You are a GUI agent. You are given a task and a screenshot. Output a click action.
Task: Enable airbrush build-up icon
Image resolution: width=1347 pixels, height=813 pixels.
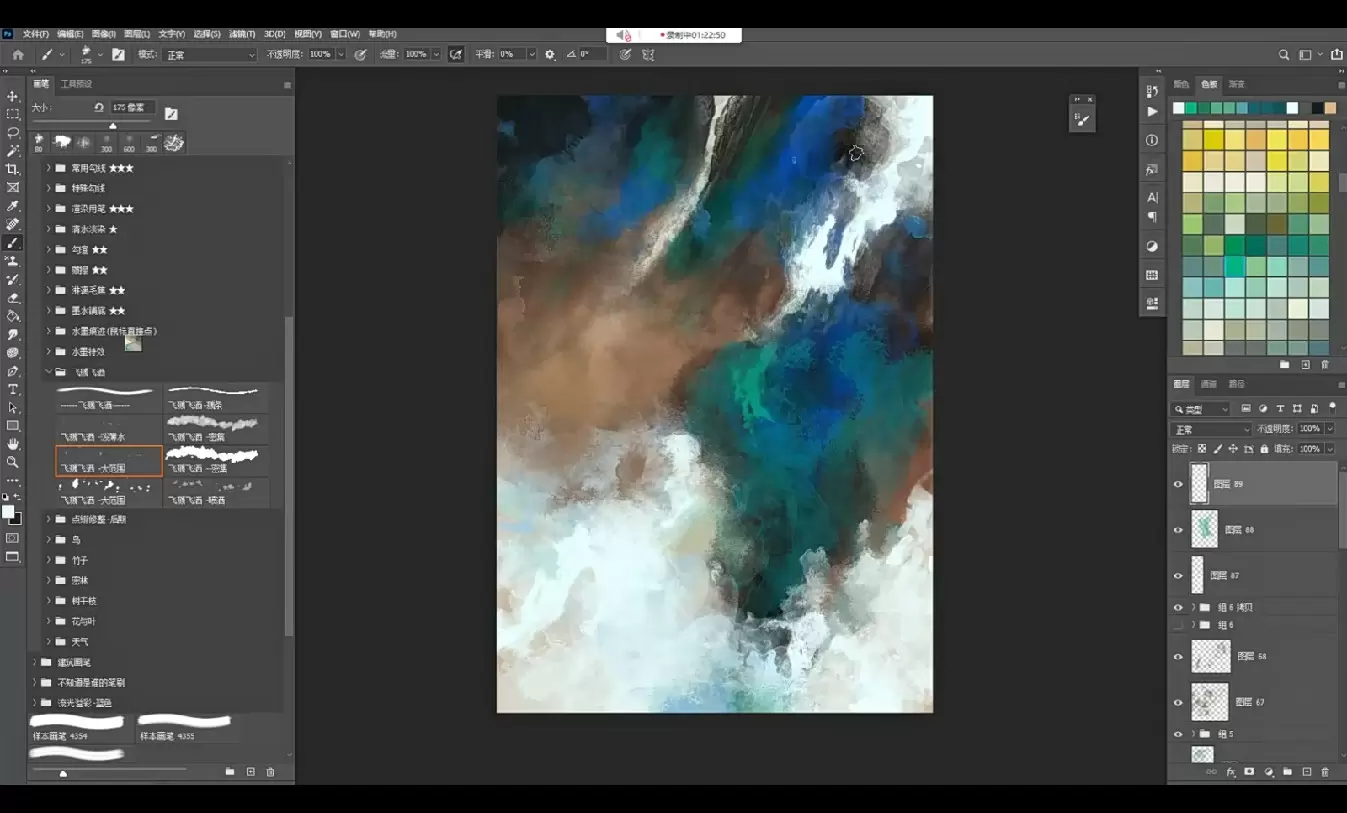(456, 54)
